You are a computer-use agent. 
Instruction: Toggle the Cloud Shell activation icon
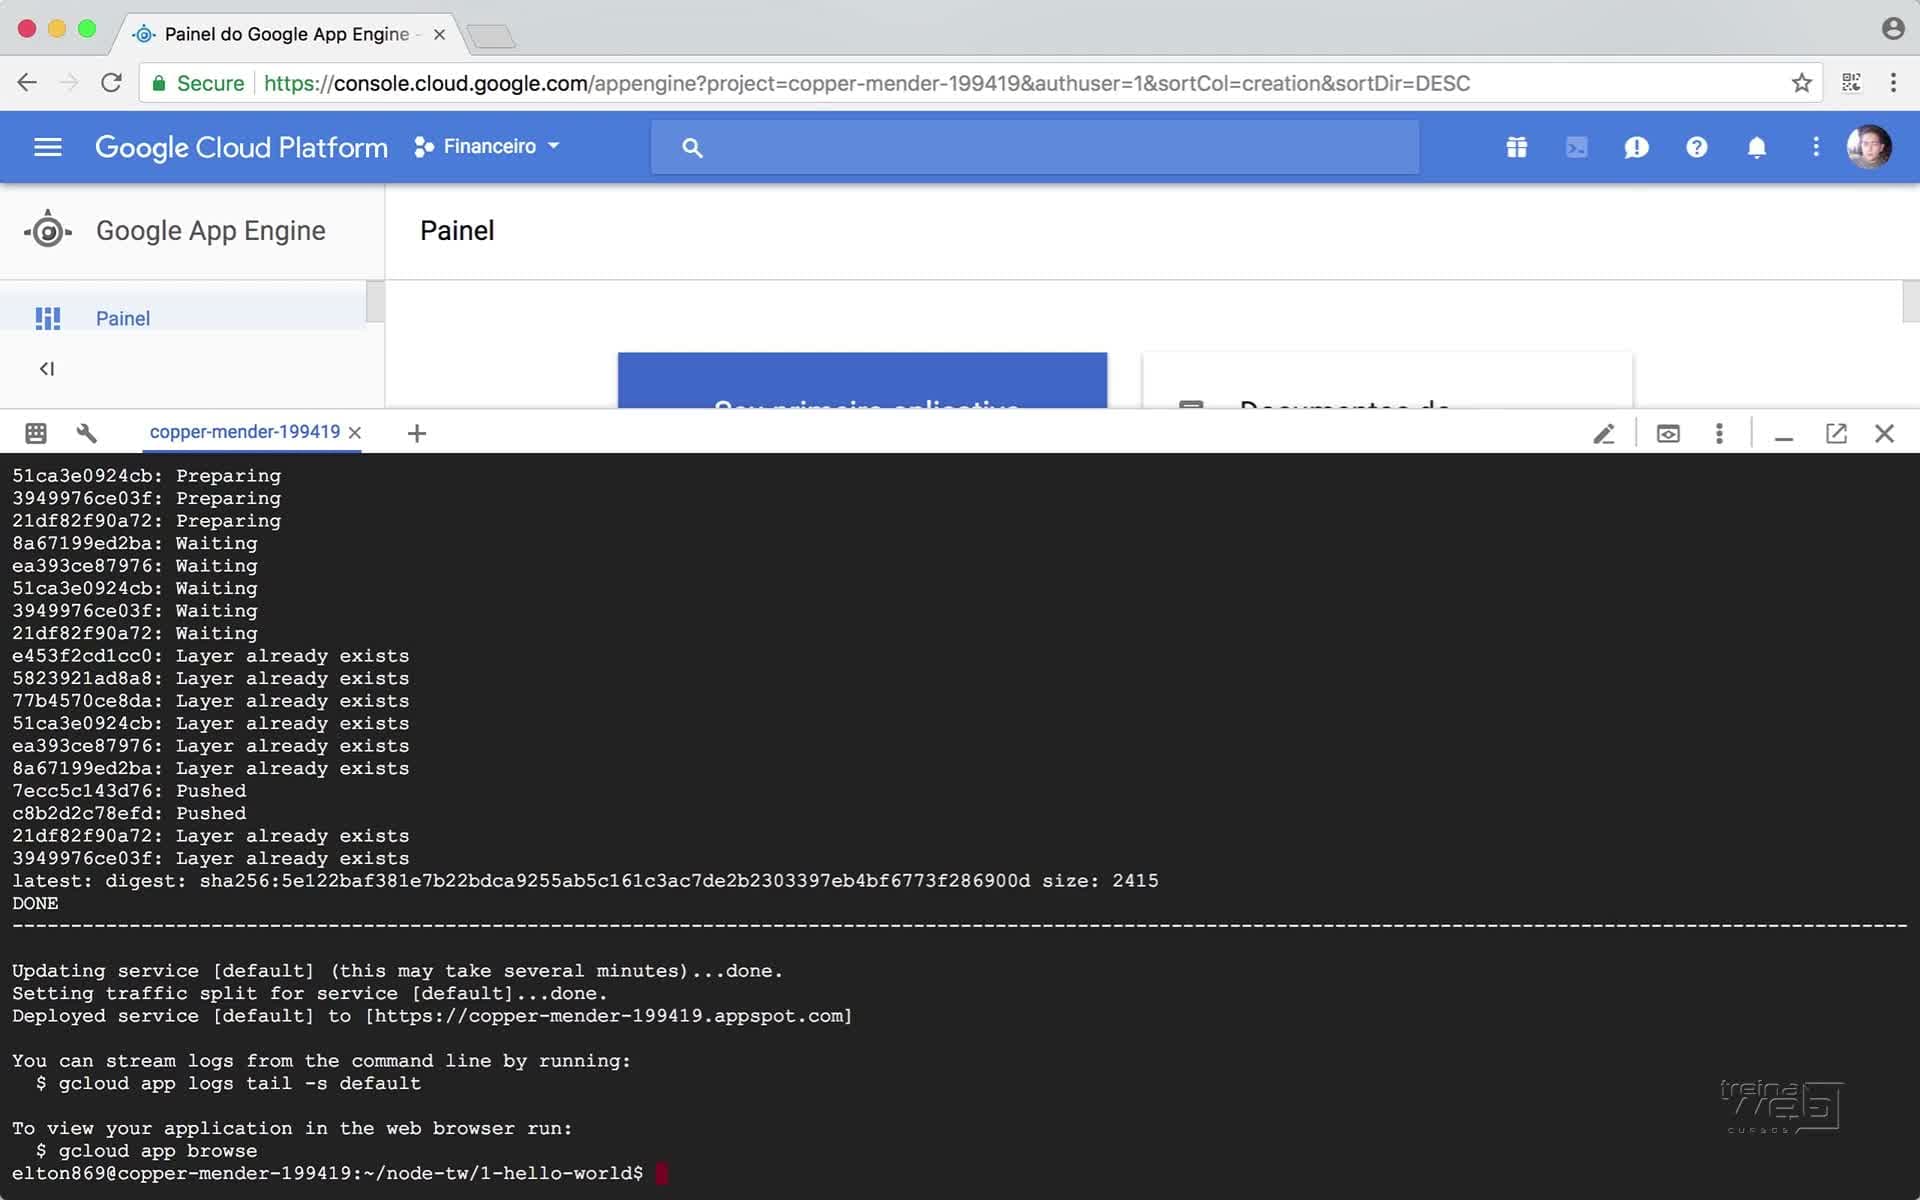[x=1576, y=147]
